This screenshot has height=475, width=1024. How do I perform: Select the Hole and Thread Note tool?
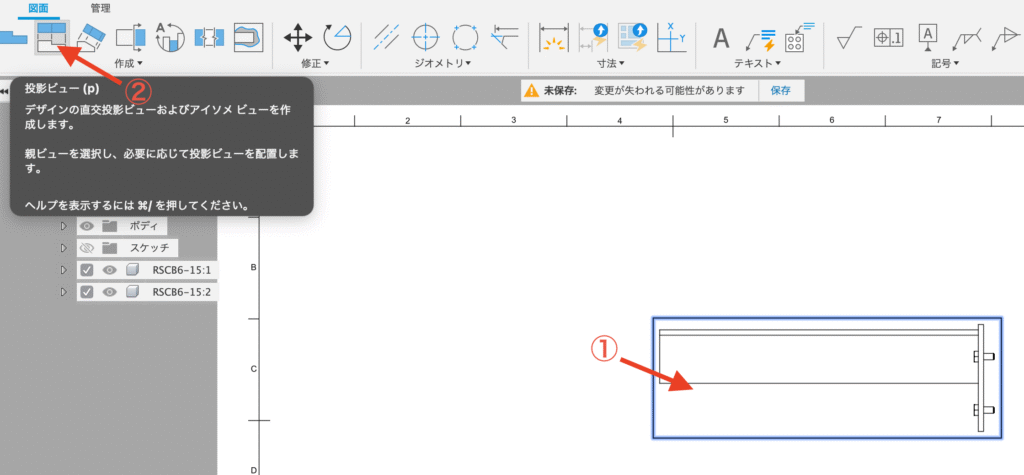click(801, 38)
